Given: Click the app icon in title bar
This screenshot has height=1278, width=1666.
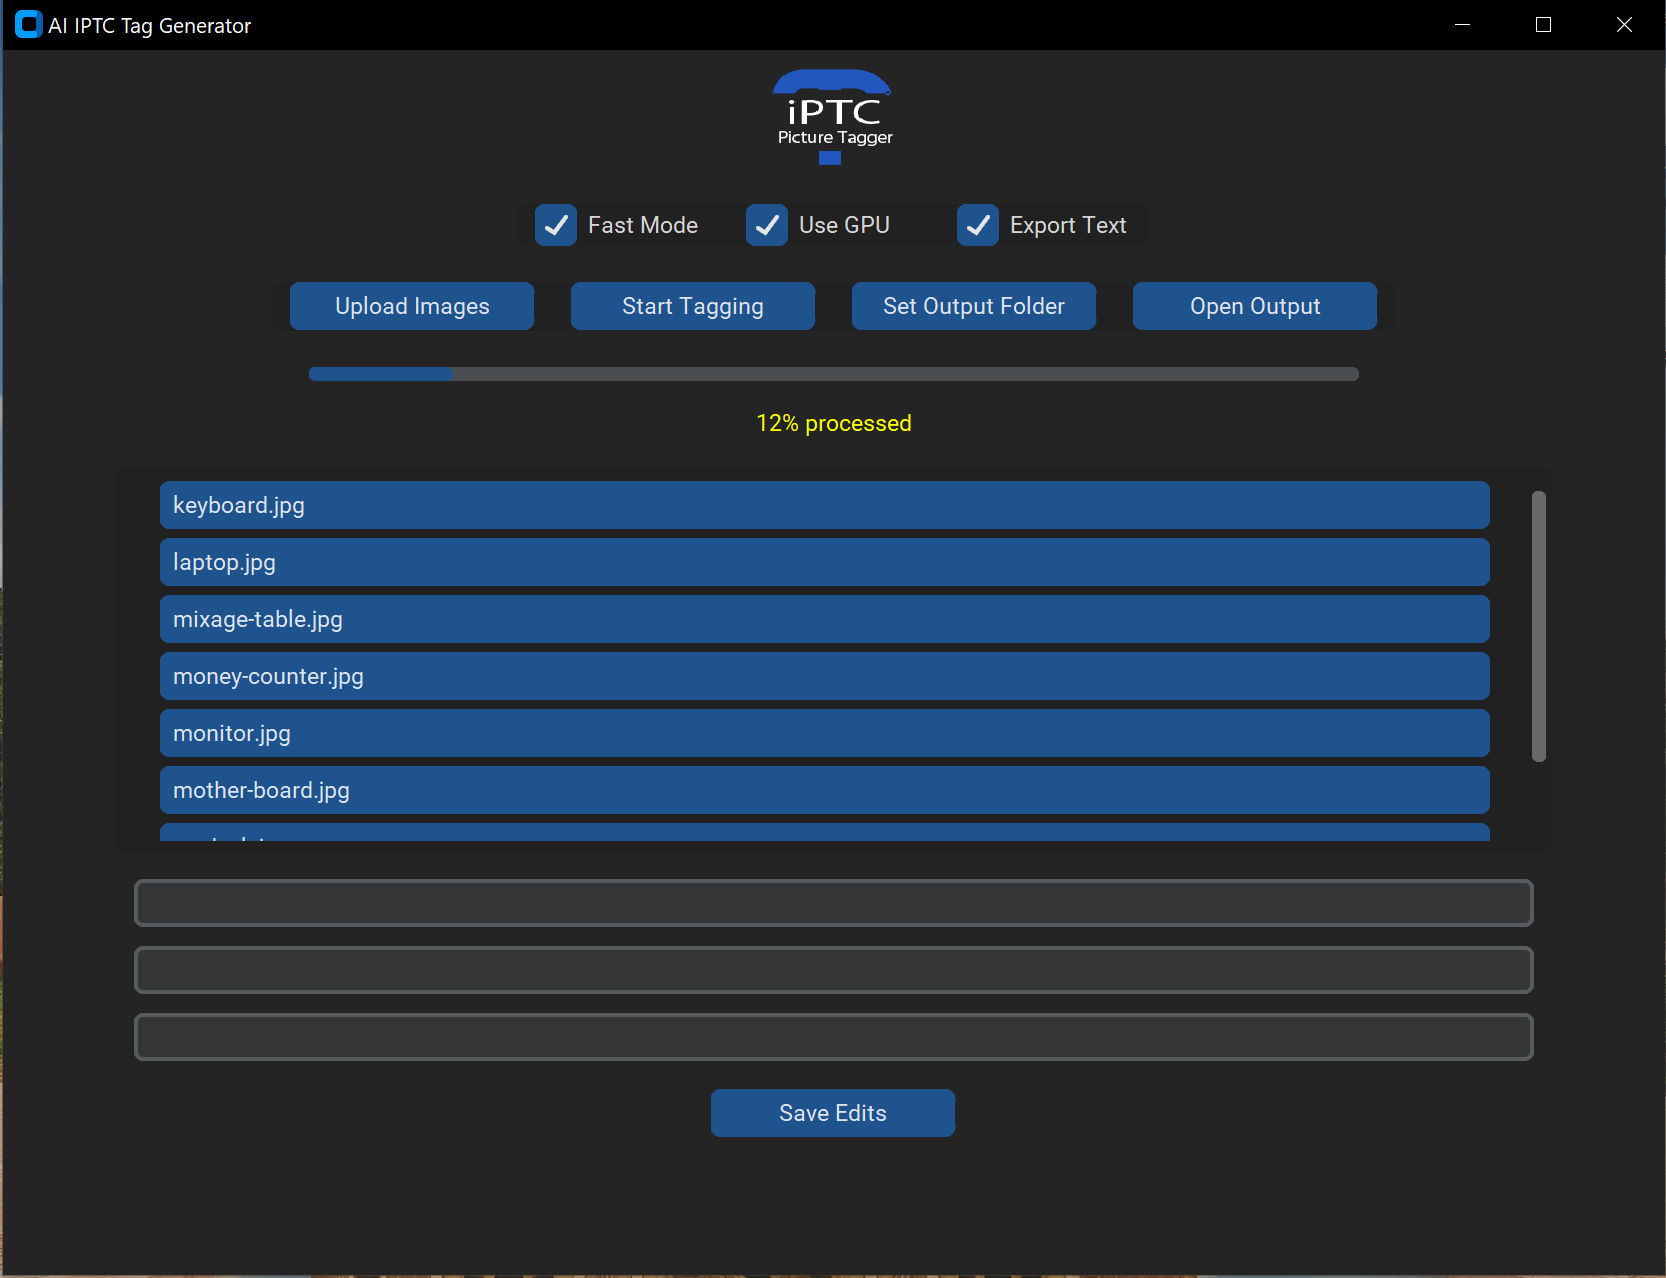Looking at the screenshot, I should (x=28, y=25).
